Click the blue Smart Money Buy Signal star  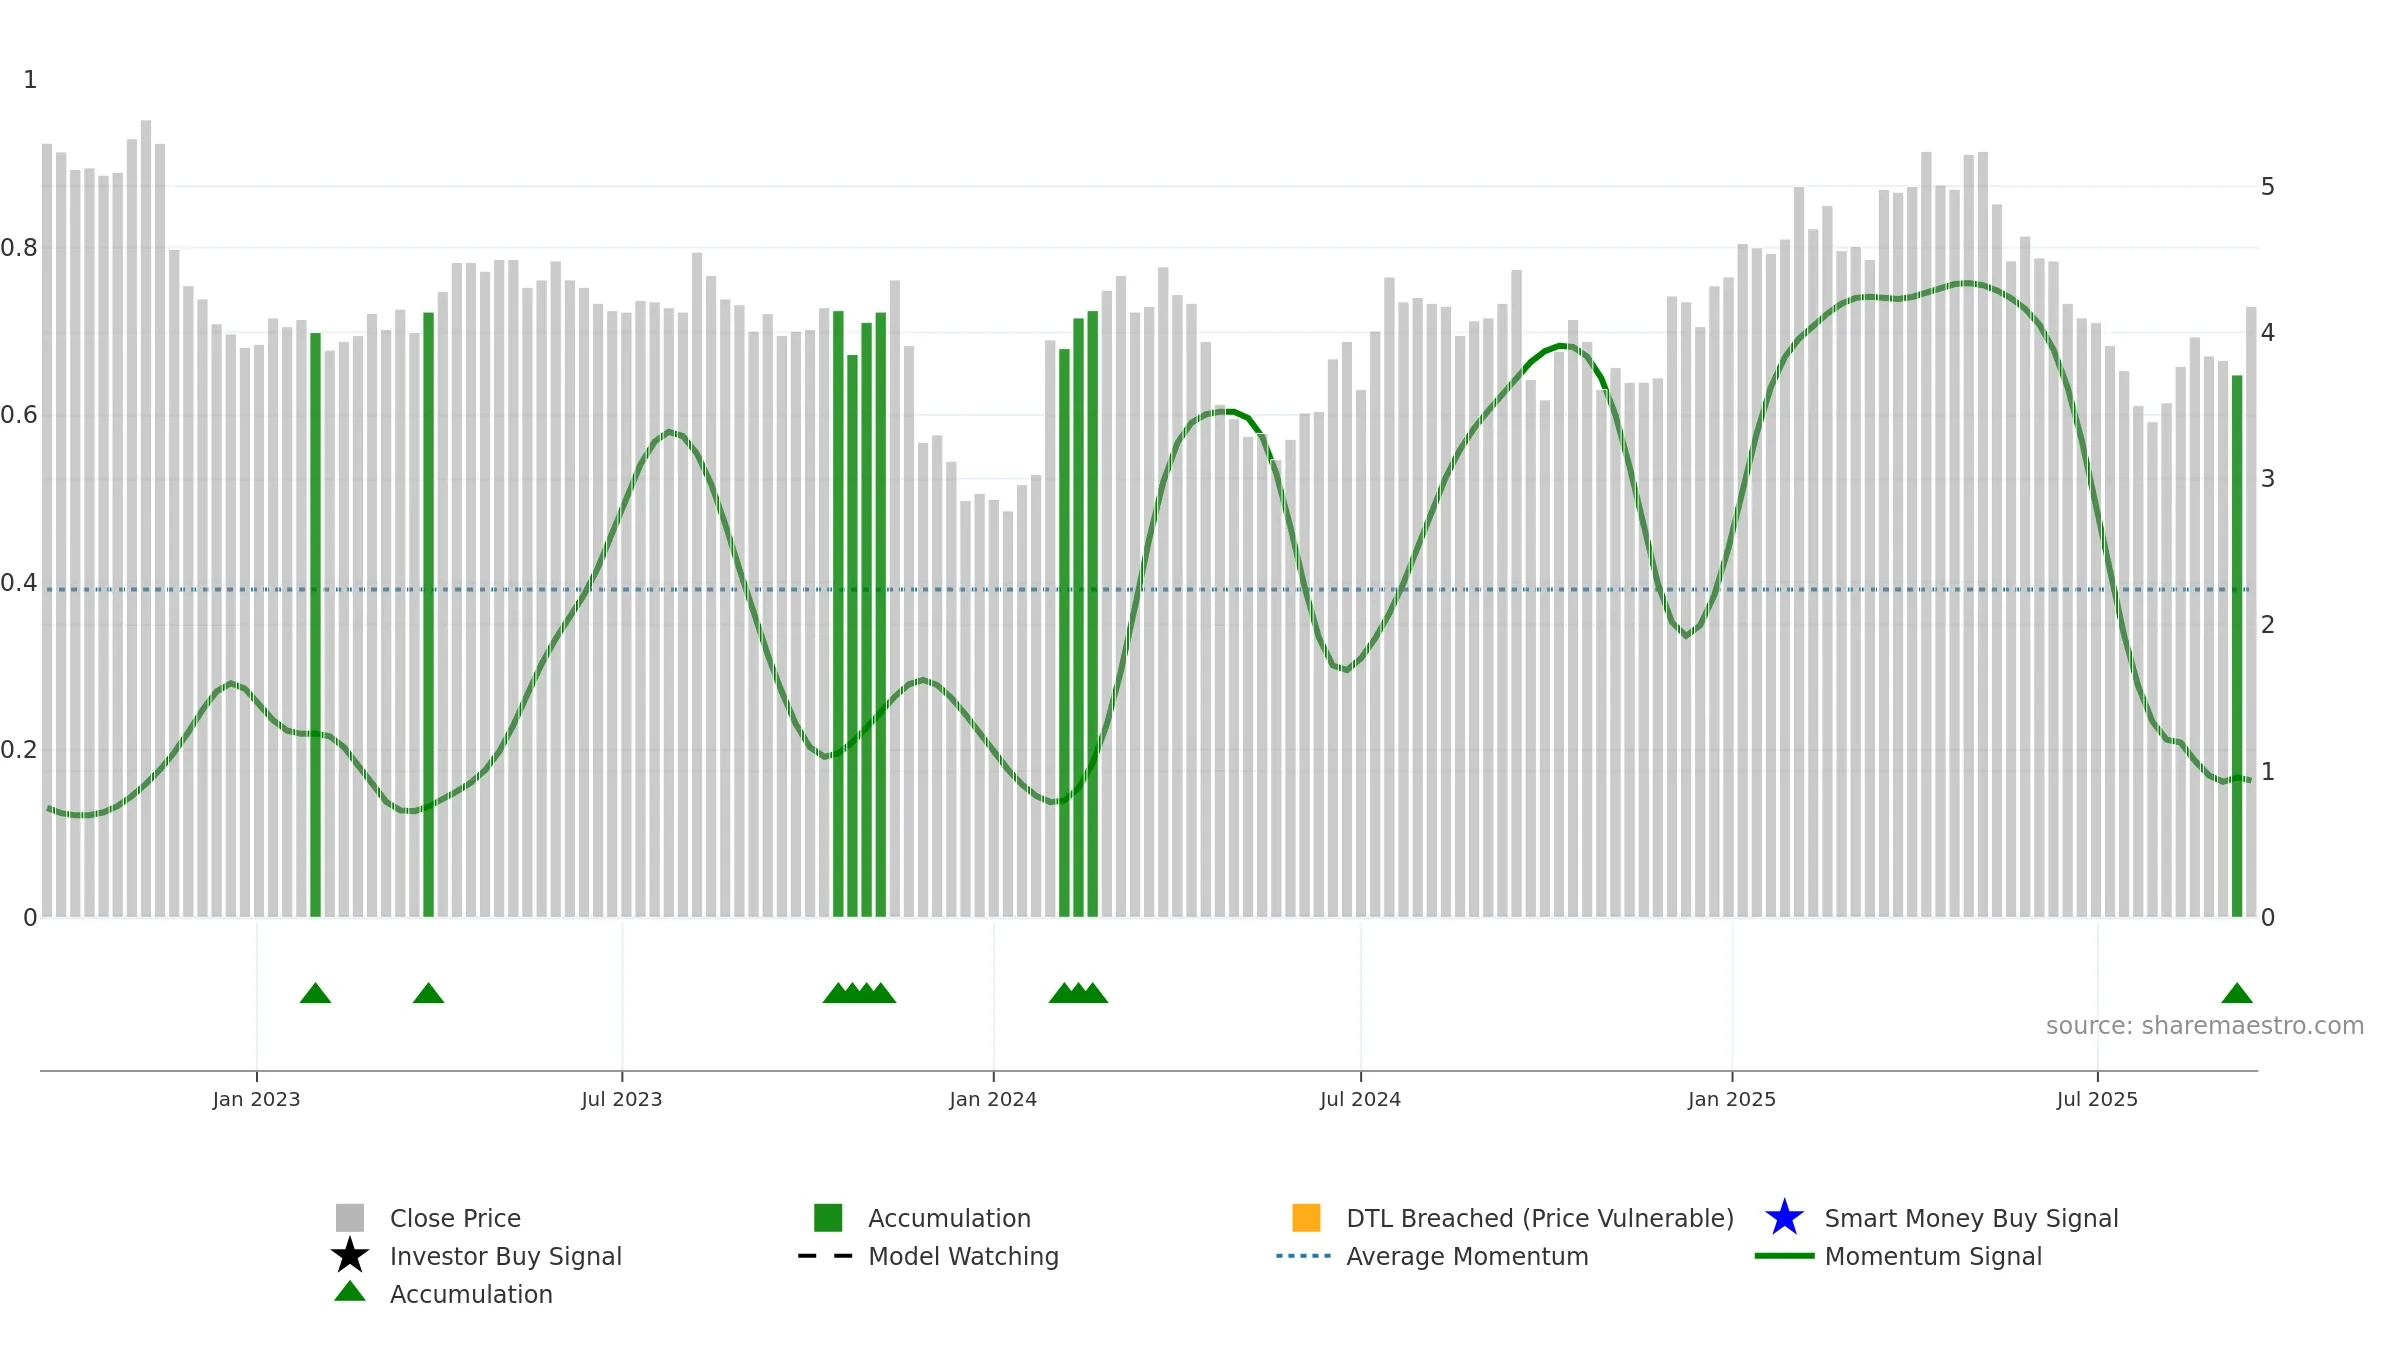pyautogui.click(x=1784, y=1218)
